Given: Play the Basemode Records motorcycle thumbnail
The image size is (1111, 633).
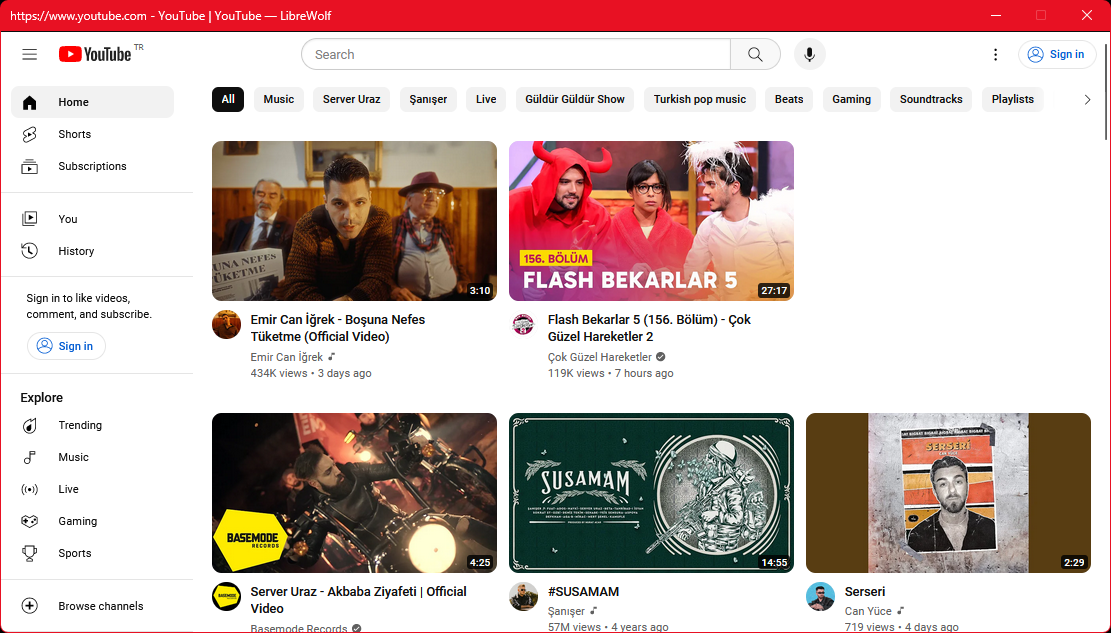Looking at the screenshot, I should [x=354, y=493].
